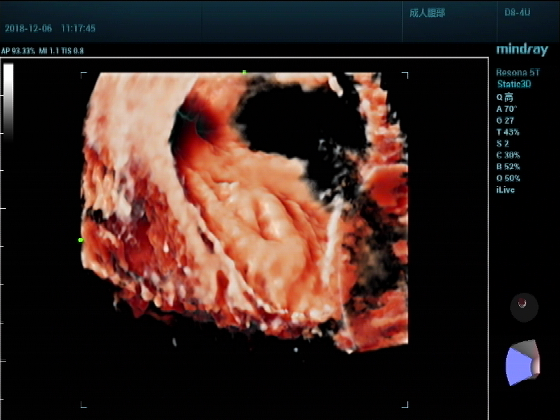Image resolution: width=560 pixels, height=420 pixels.
Task: Click the O 27 parameter
Action: click(x=505, y=121)
